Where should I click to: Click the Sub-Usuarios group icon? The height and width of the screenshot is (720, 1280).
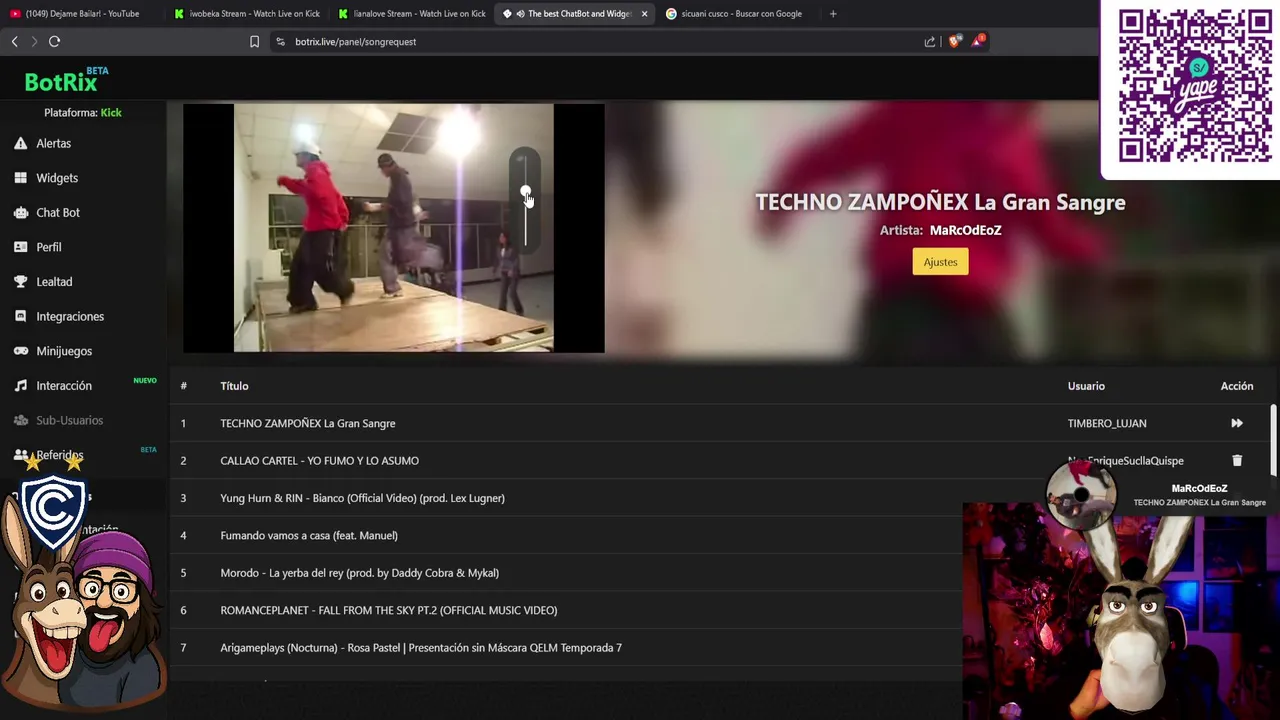coord(20,420)
